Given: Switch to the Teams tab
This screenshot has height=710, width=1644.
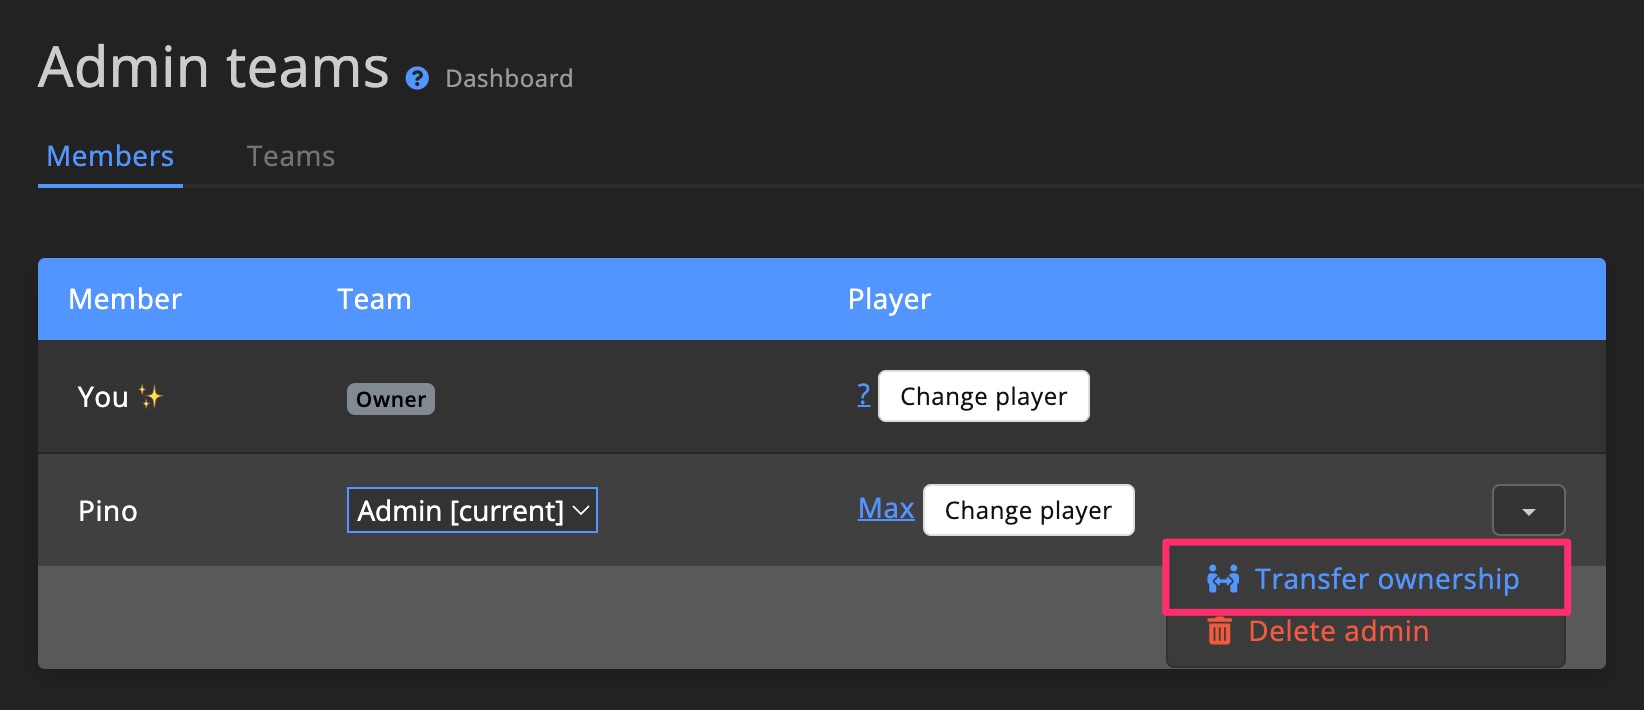Looking at the screenshot, I should (x=290, y=156).
